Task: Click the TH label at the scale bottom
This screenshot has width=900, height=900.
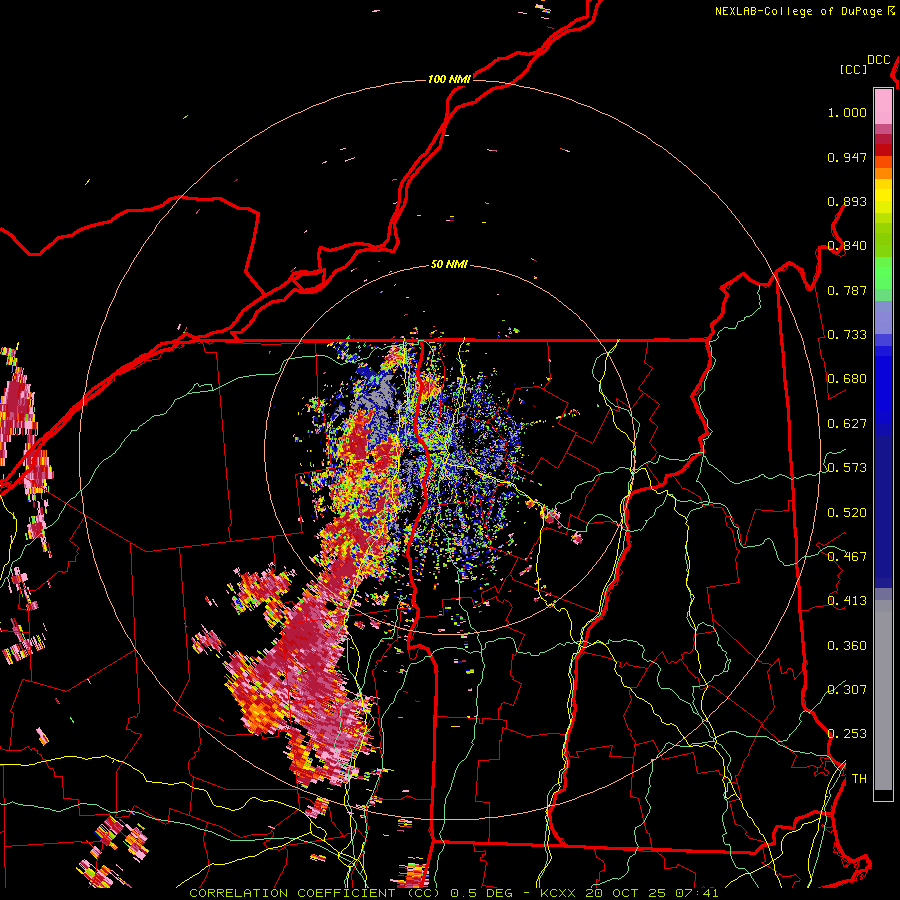Action: click(859, 779)
